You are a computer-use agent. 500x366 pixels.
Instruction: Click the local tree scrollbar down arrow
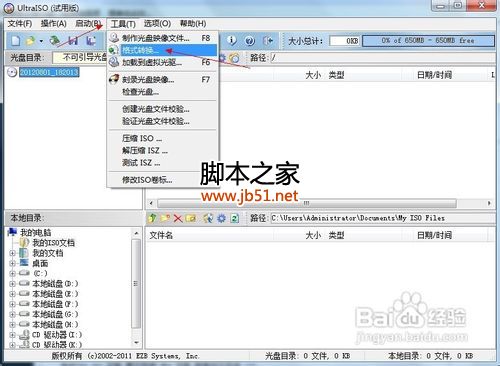[136, 343]
